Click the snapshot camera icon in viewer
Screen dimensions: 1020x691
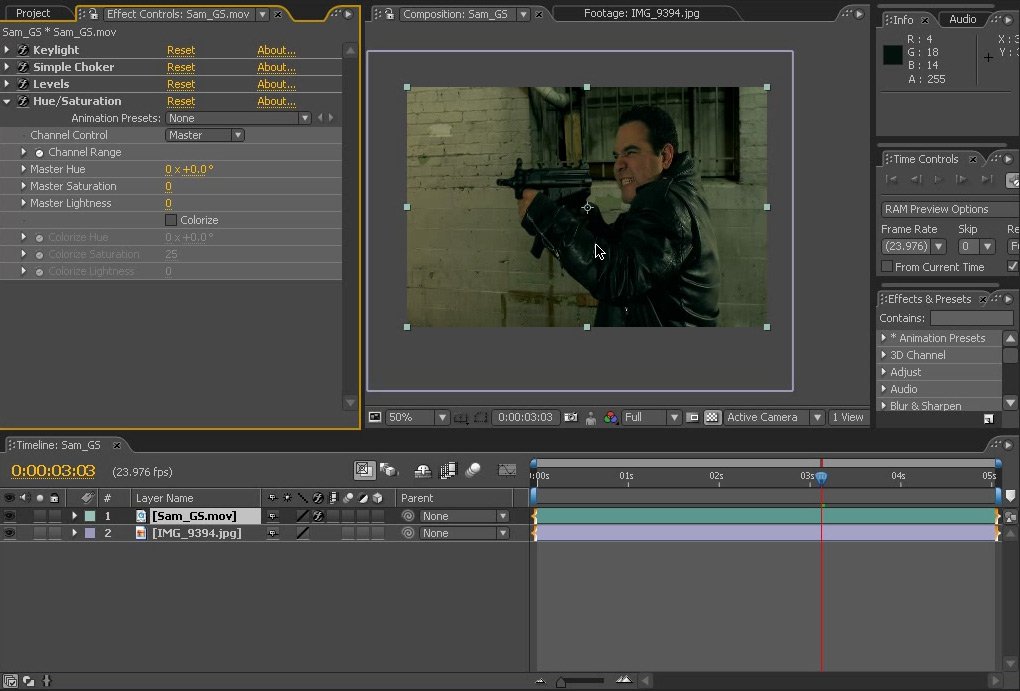point(570,417)
